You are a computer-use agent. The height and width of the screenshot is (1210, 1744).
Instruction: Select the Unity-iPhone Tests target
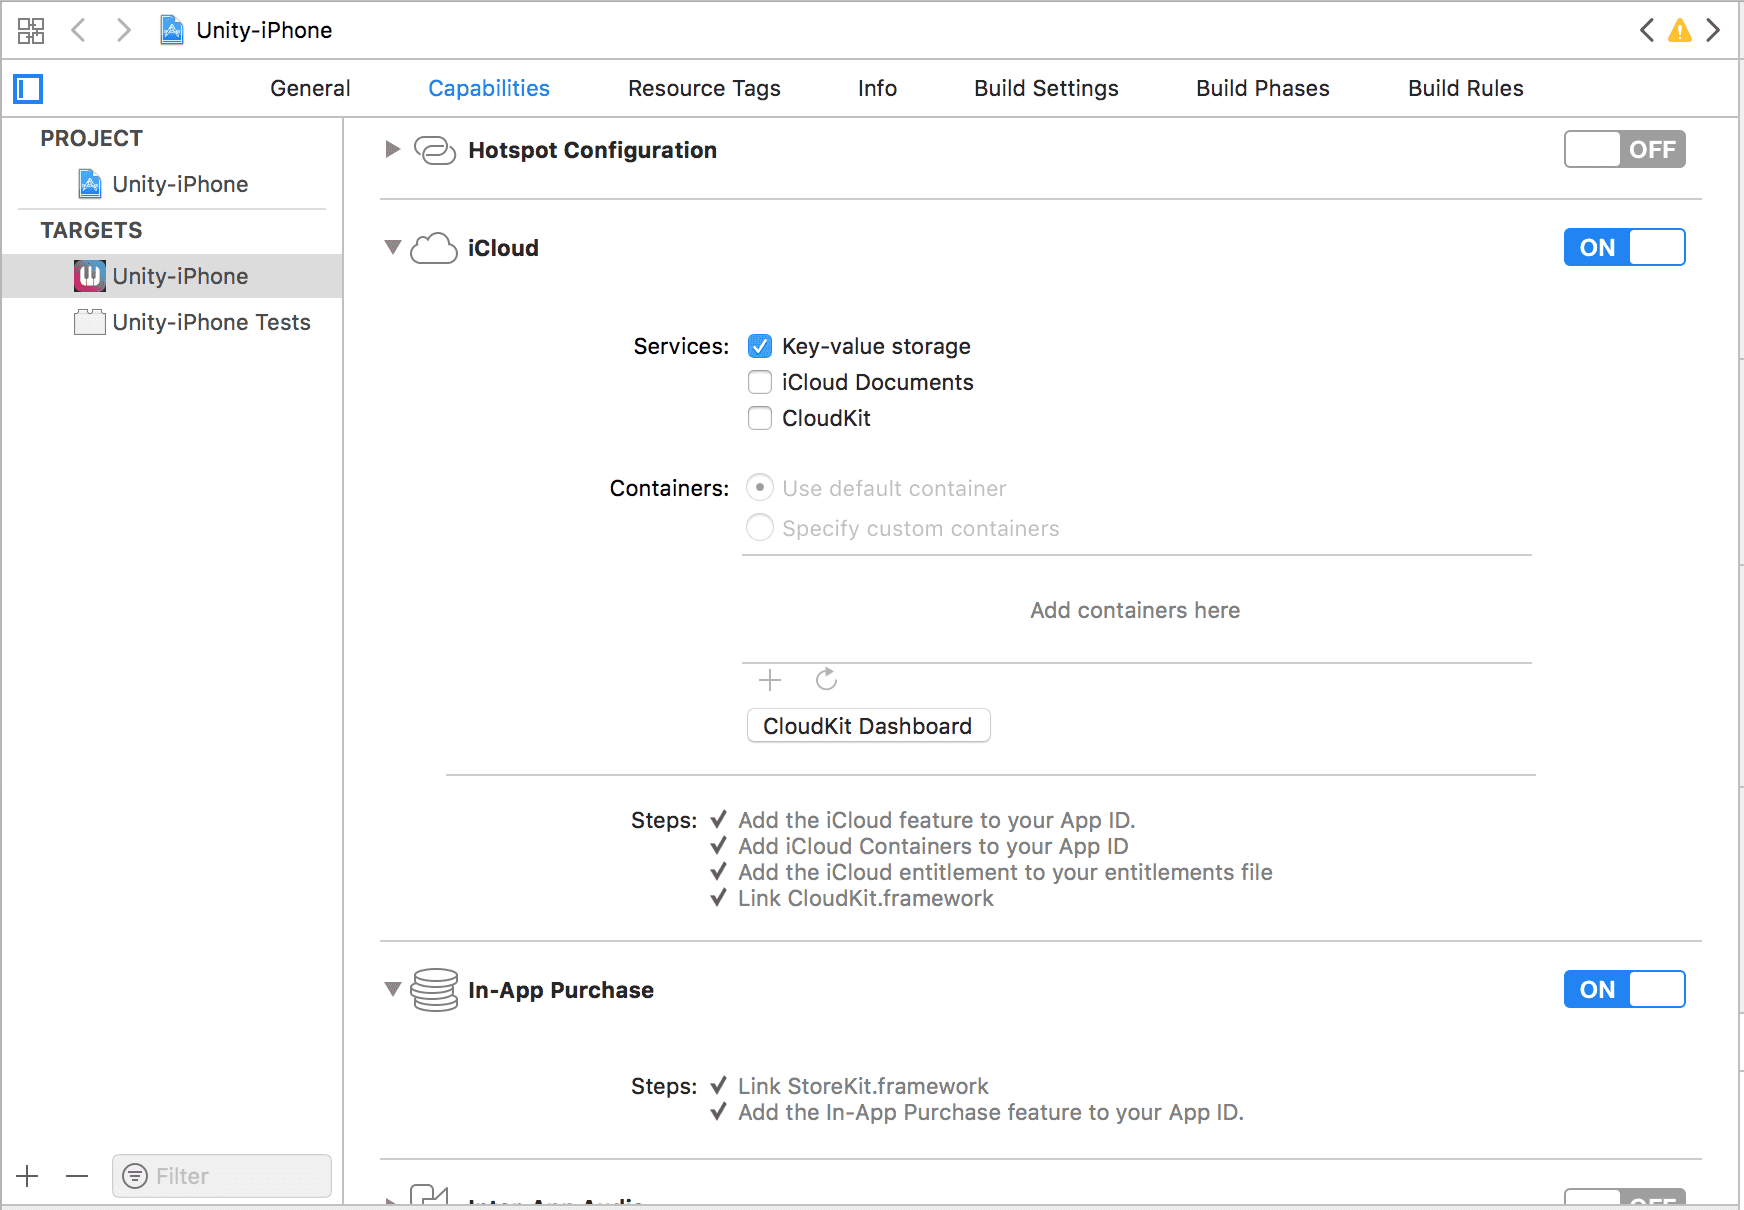(x=172, y=322)
